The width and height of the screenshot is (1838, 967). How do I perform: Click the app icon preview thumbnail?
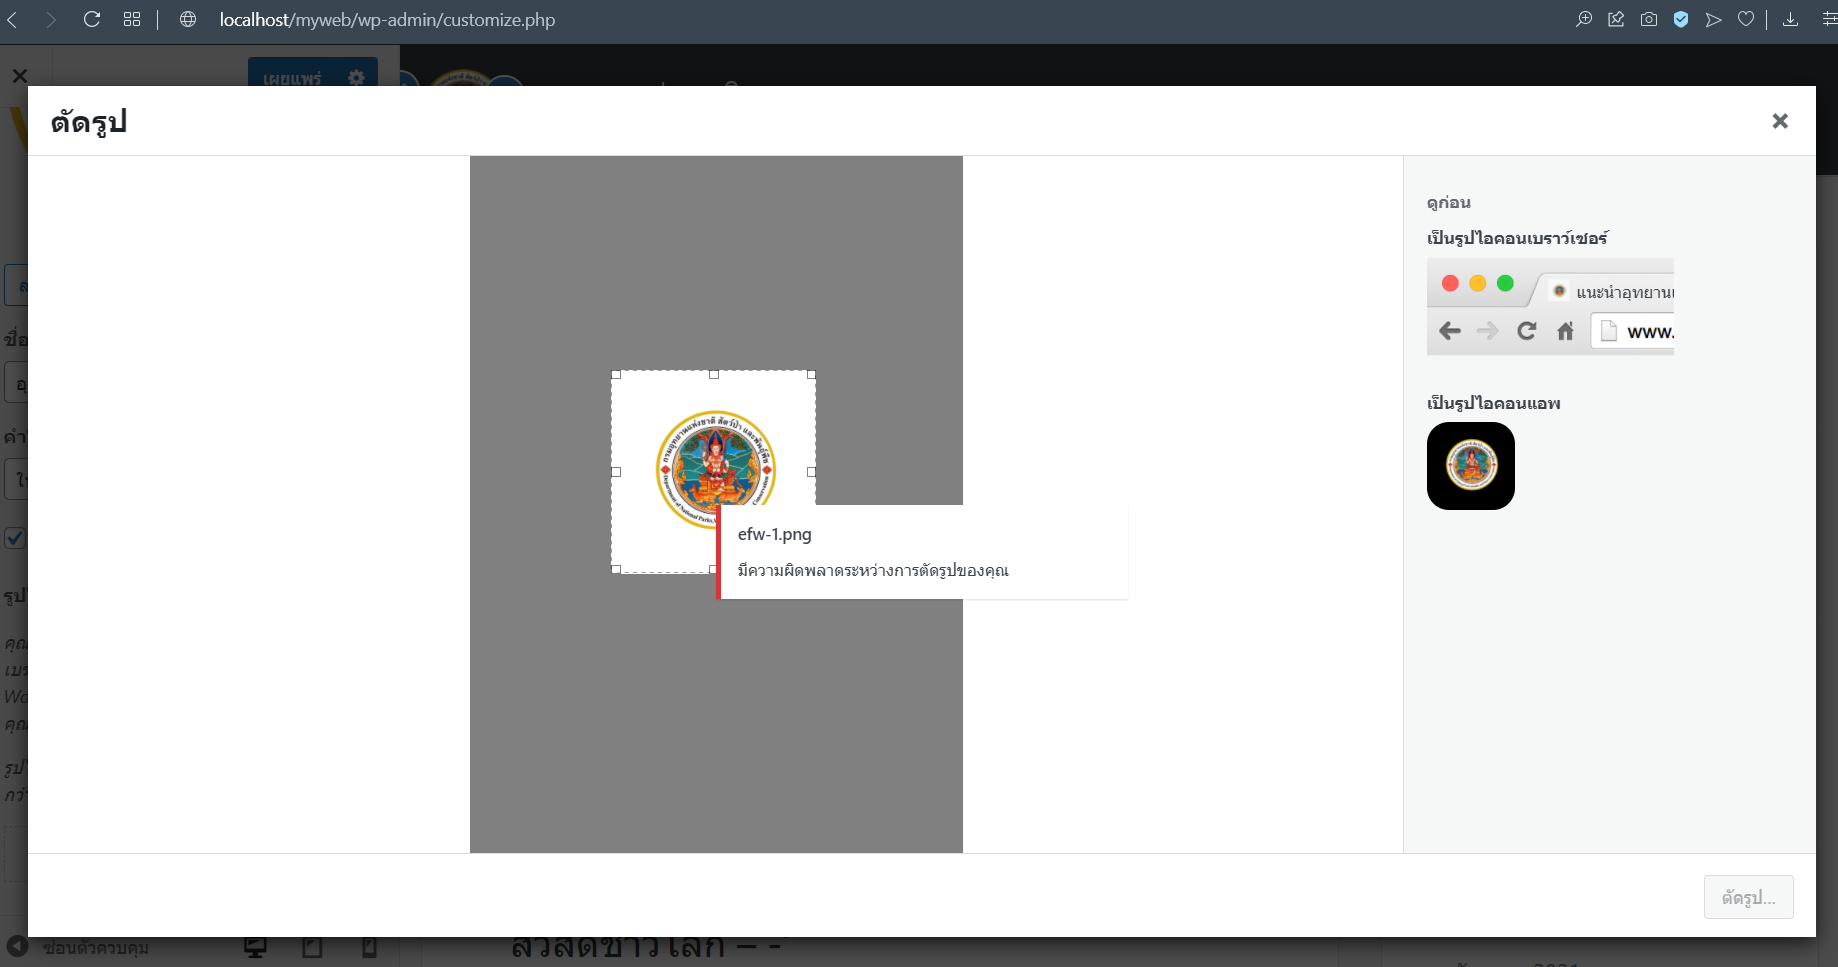click(x=1471, y=466)
